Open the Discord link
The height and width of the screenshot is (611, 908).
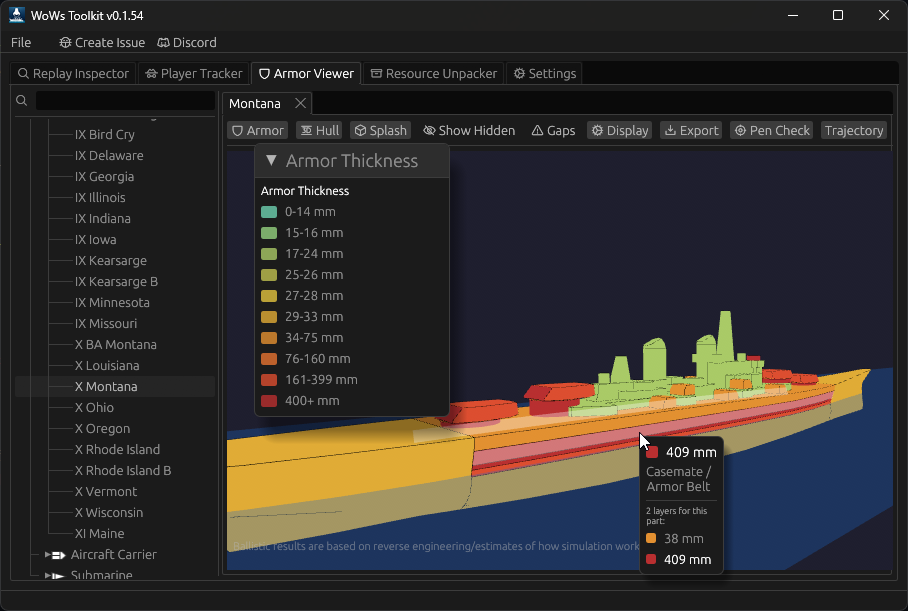186,42
